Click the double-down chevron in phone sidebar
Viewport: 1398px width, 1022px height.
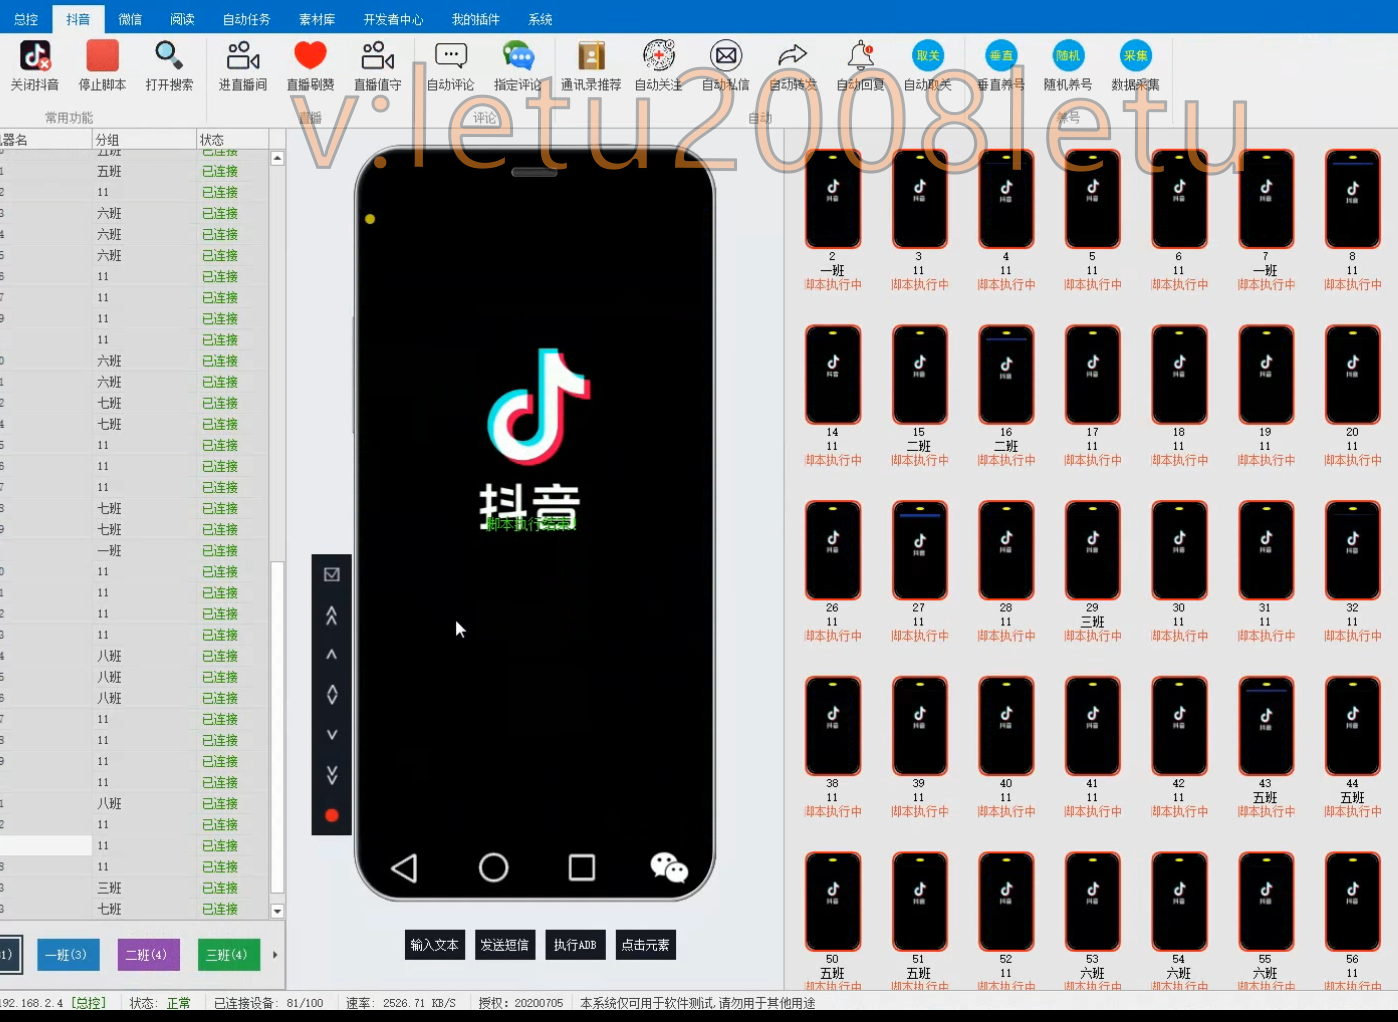point(332,775)
